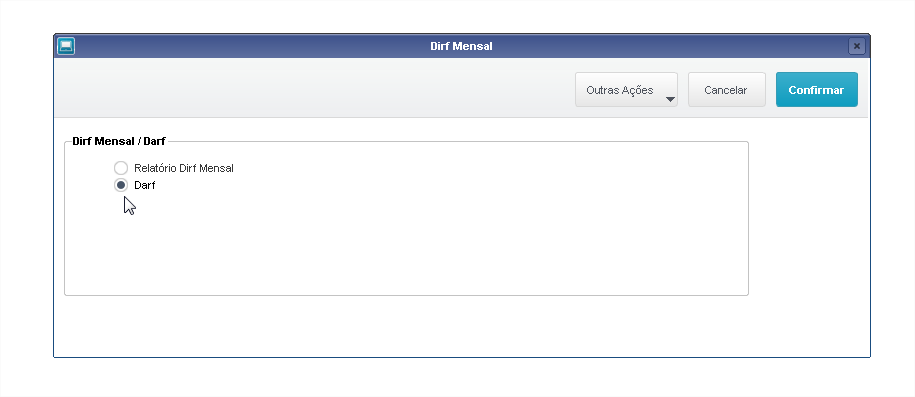
Task: Confirm with the blue Confirmar button
Action: coord(816,90)
